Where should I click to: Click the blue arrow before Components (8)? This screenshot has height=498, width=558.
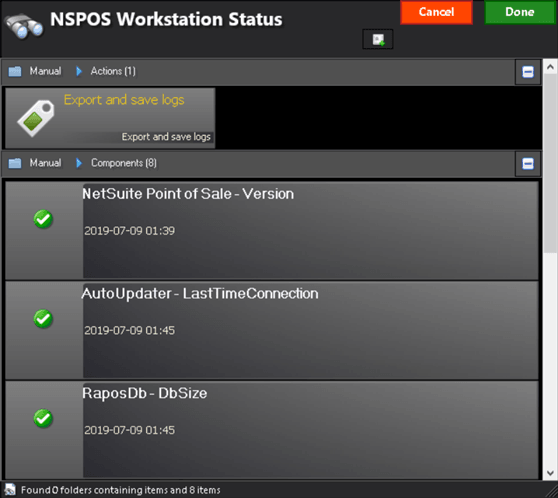[79, 163]
